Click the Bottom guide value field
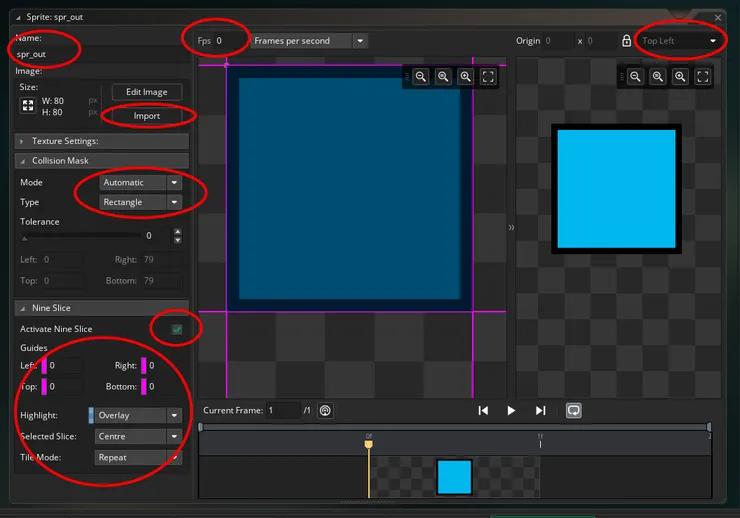Viewport: 740px width, 518px height. click(165, 386)
